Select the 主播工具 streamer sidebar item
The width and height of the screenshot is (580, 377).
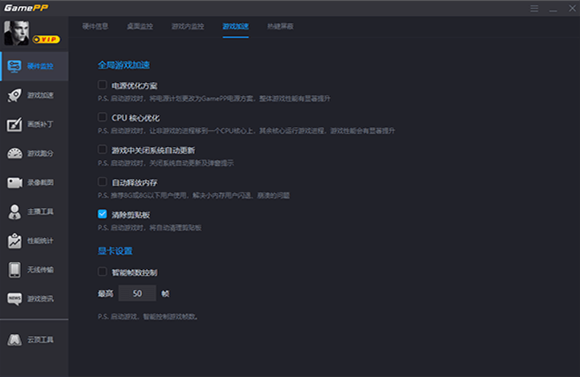pos(34,212)
